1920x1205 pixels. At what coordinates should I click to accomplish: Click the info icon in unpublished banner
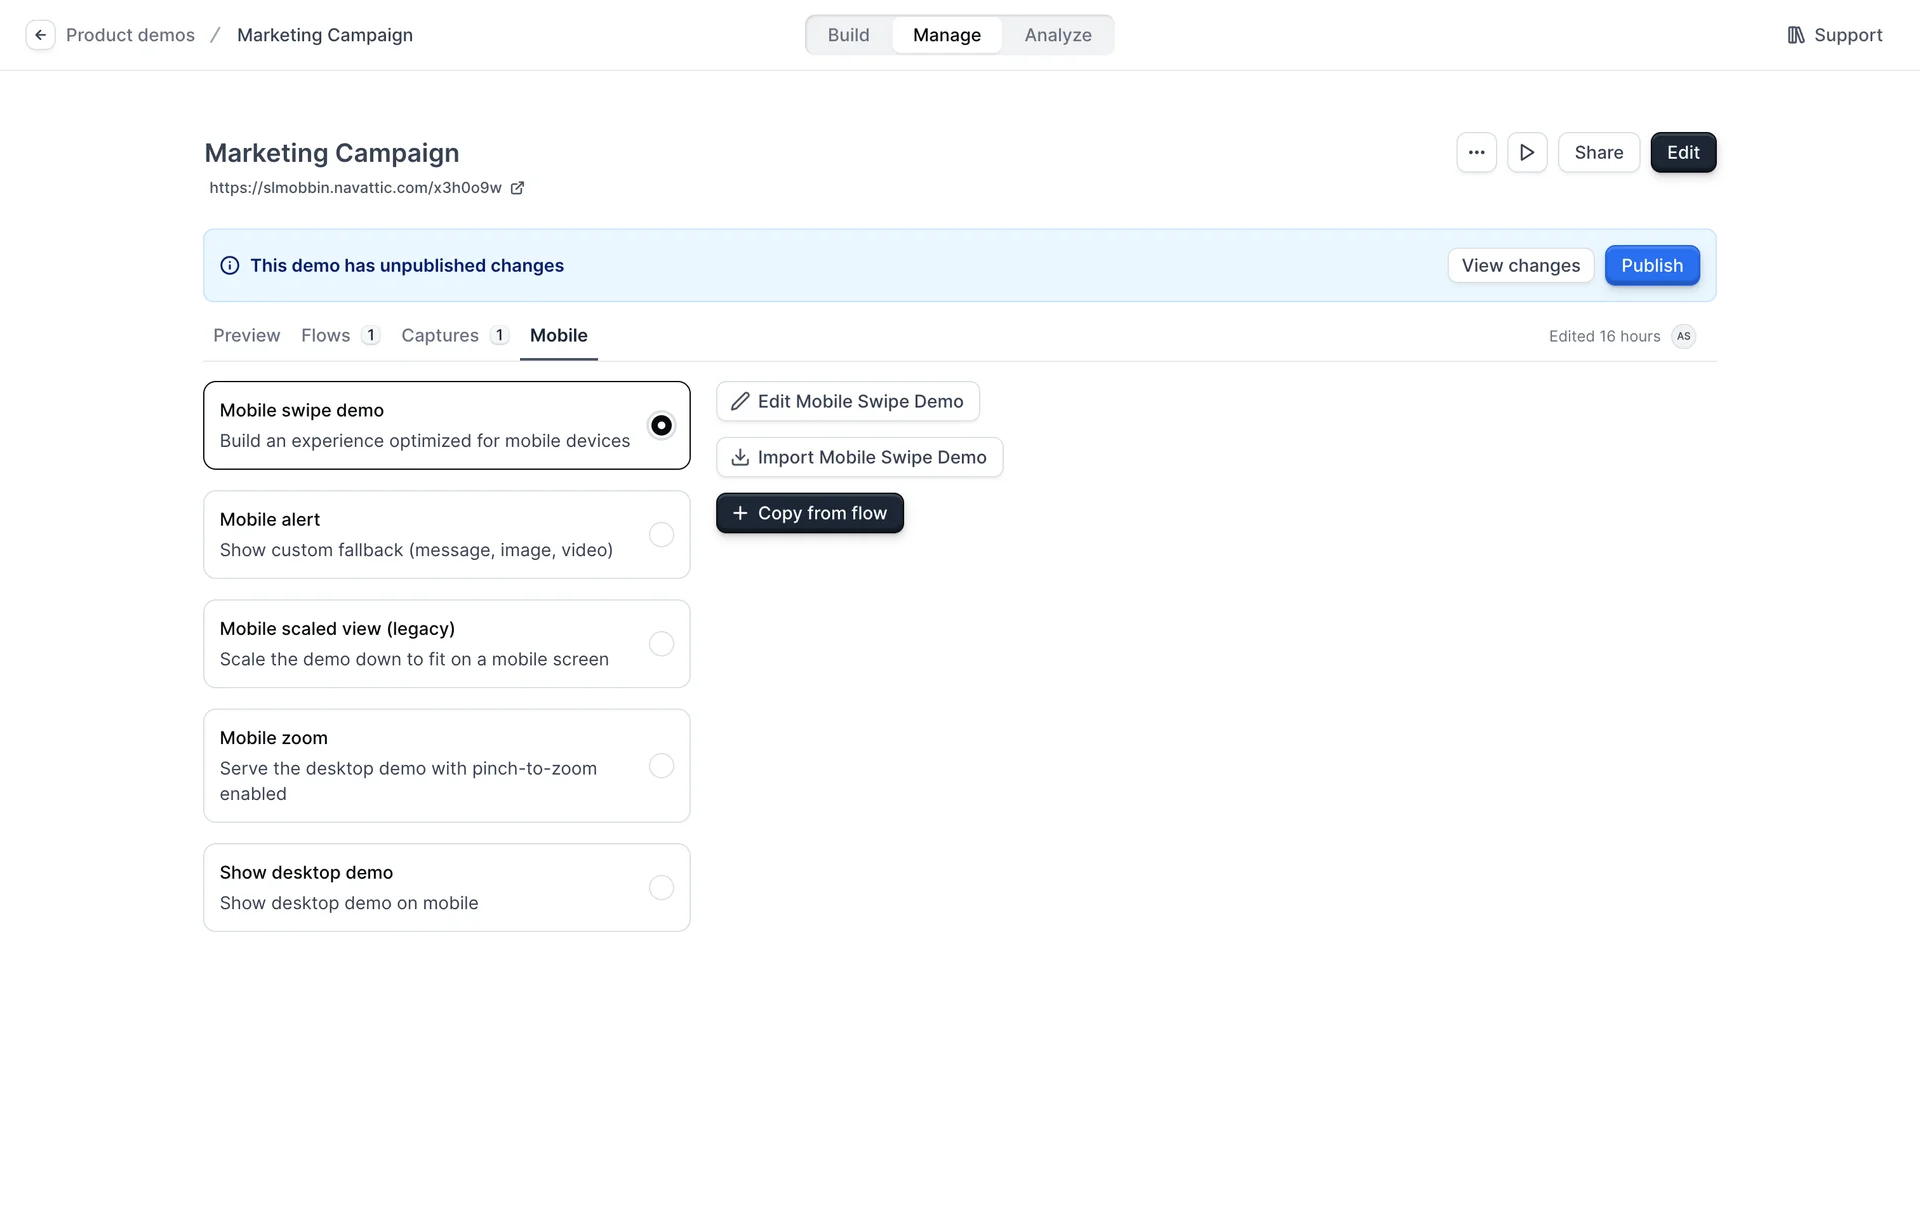click(x=230, y=266)
